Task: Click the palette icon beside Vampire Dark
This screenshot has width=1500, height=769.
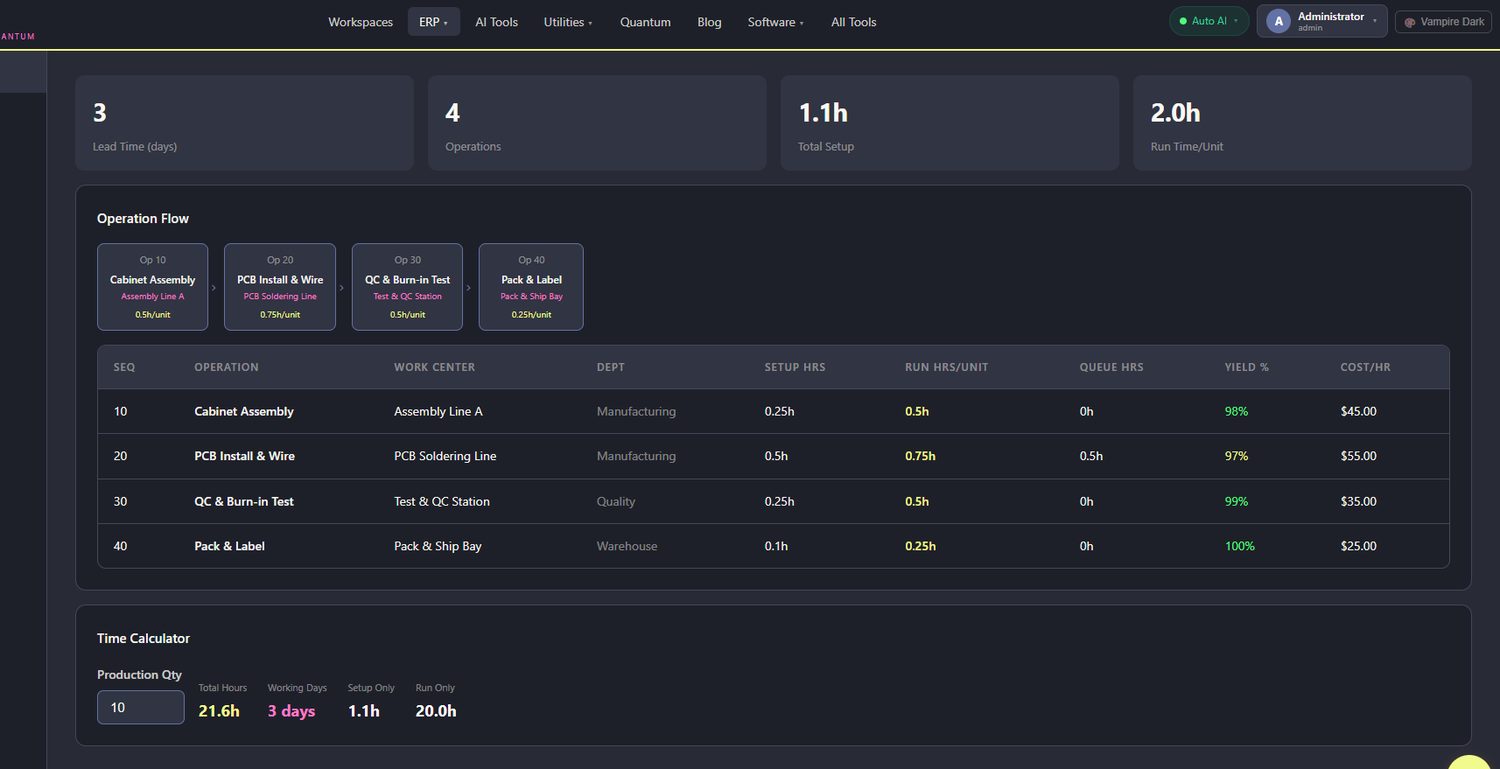Action: pyautogui.click(x=1410, y=22)
